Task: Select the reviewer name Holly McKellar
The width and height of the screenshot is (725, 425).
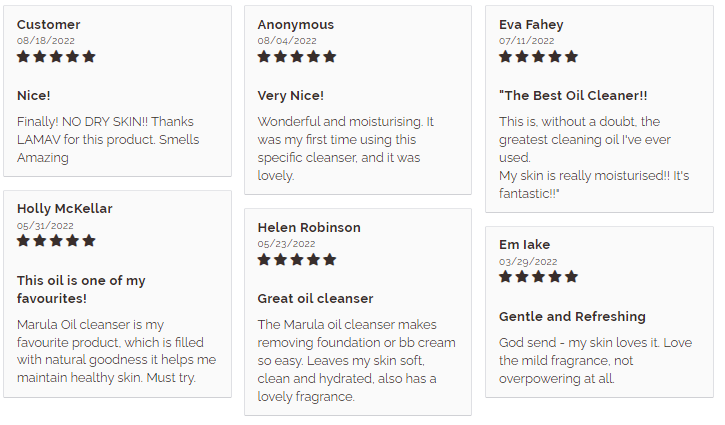Action: pyautogui.click(x=65, y=209)
